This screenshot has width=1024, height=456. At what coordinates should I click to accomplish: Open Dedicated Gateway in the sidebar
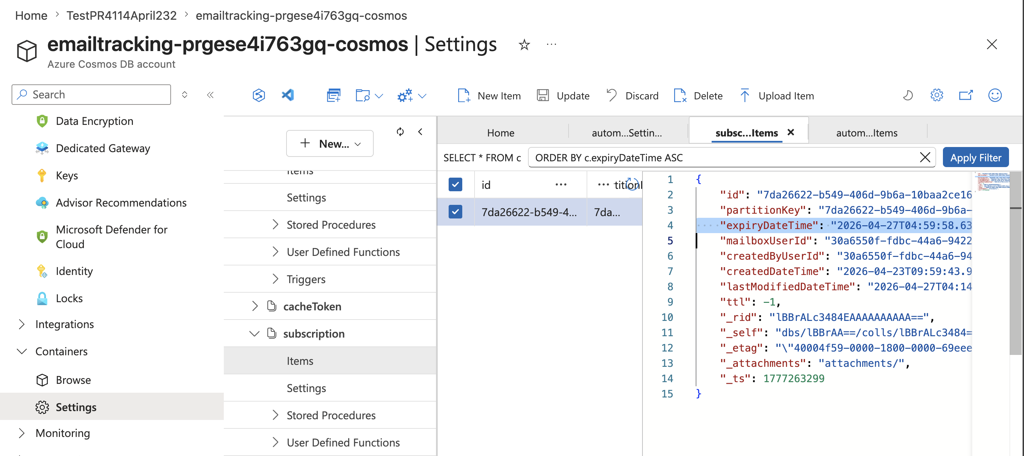(93, 148)
